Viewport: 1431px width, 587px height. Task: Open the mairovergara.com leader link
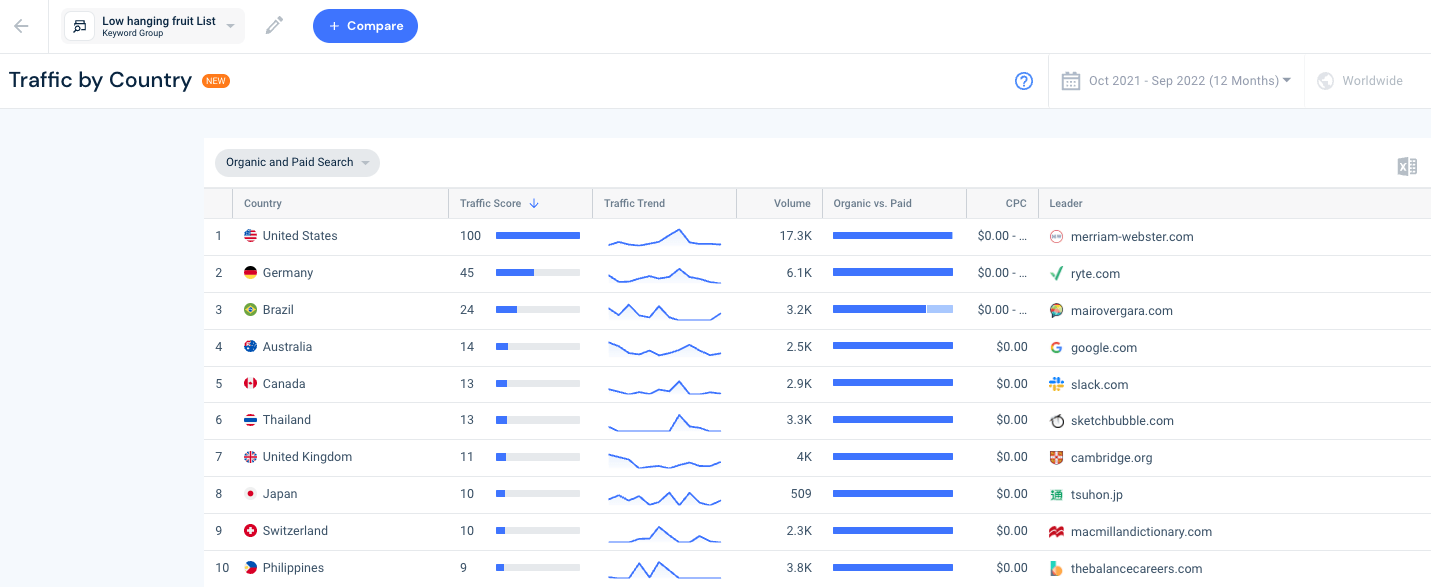pyautogui.click(x=1122, y=311)
